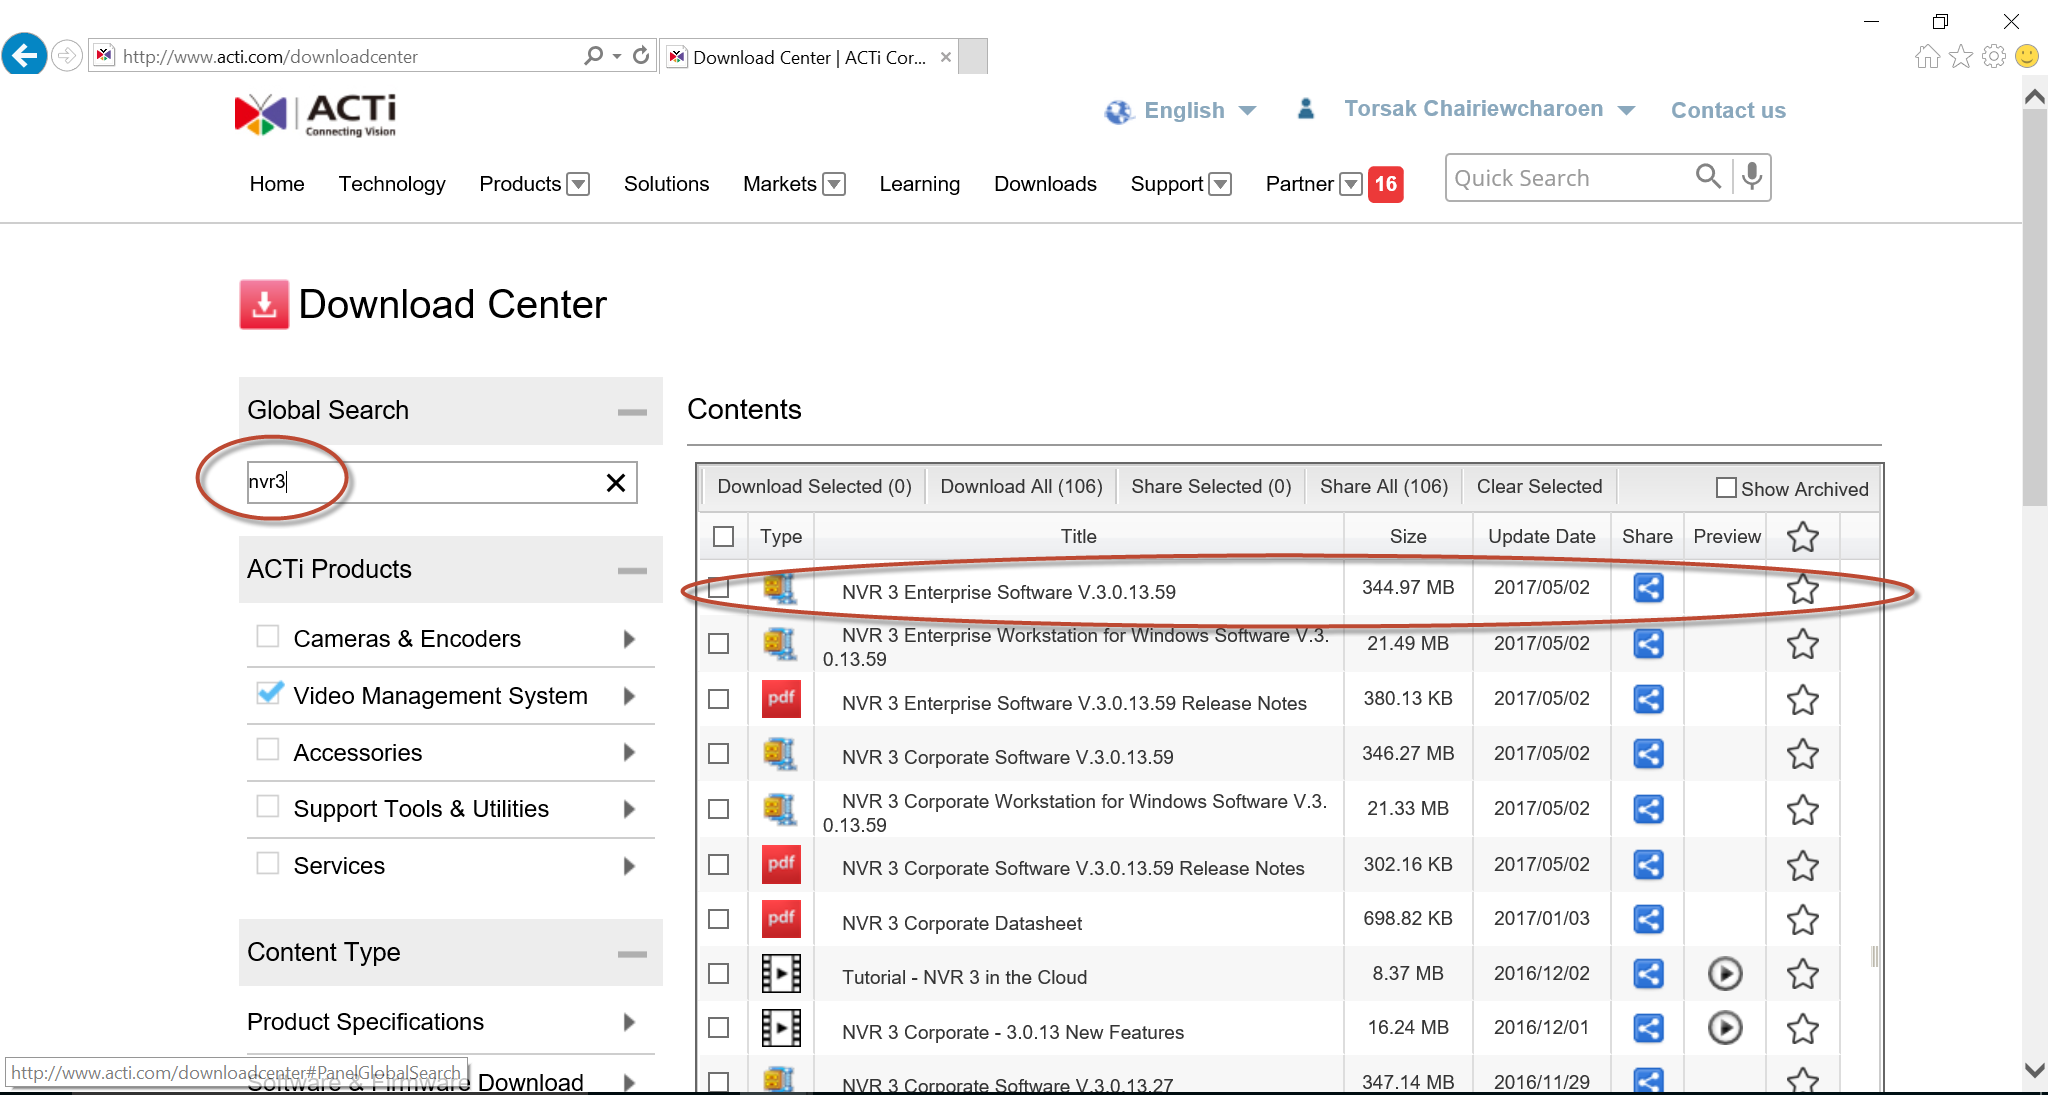Toggle Show Archived checkbox
Viewport: 2048px width, 1095px height.
click(x=1726, y=488)
